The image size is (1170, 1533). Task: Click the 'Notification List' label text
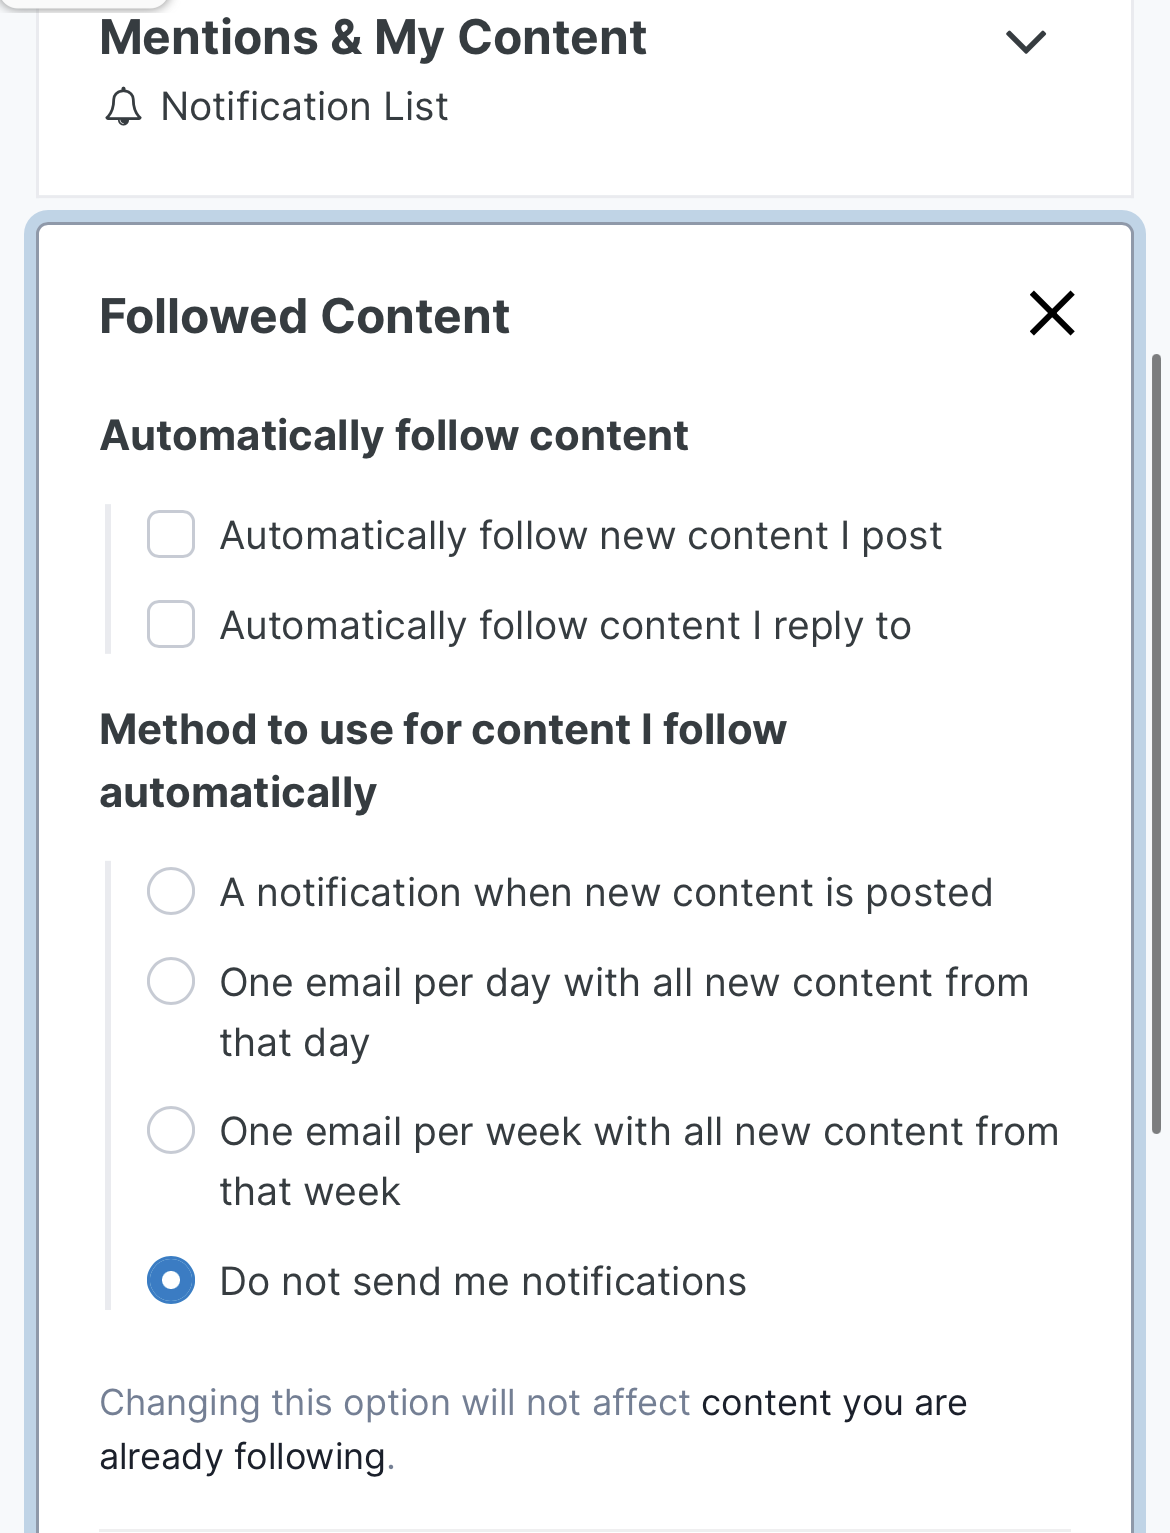click(x=304, y=107)
